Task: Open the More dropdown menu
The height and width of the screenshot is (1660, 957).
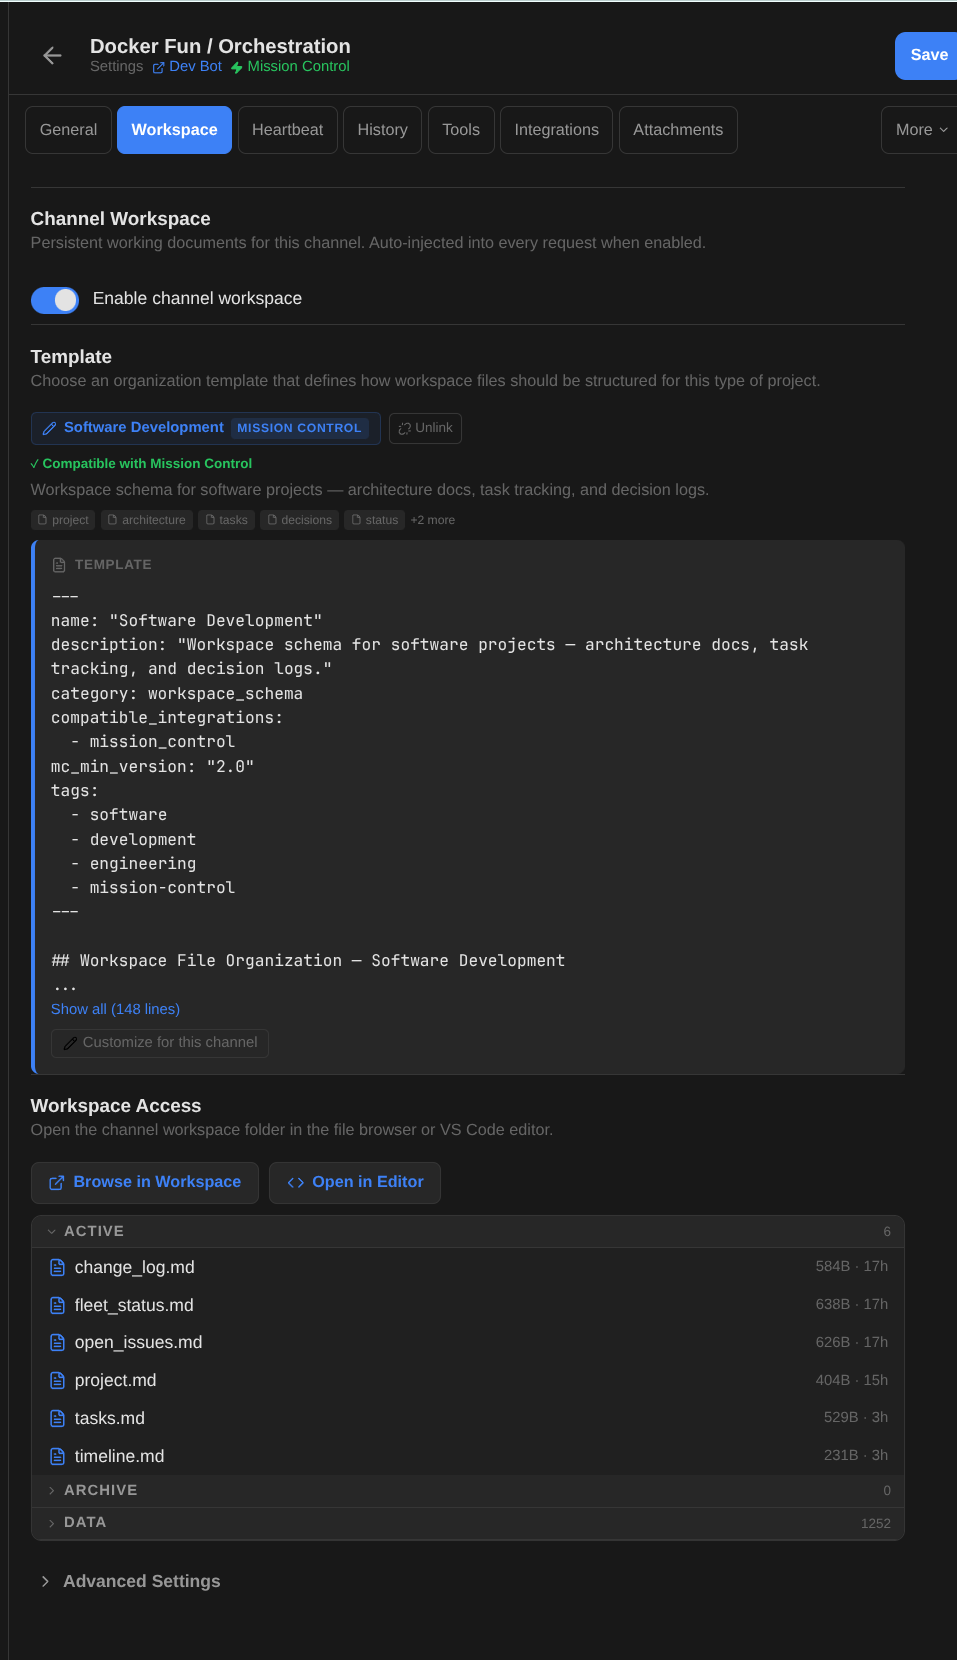Action: coord(921,130)
